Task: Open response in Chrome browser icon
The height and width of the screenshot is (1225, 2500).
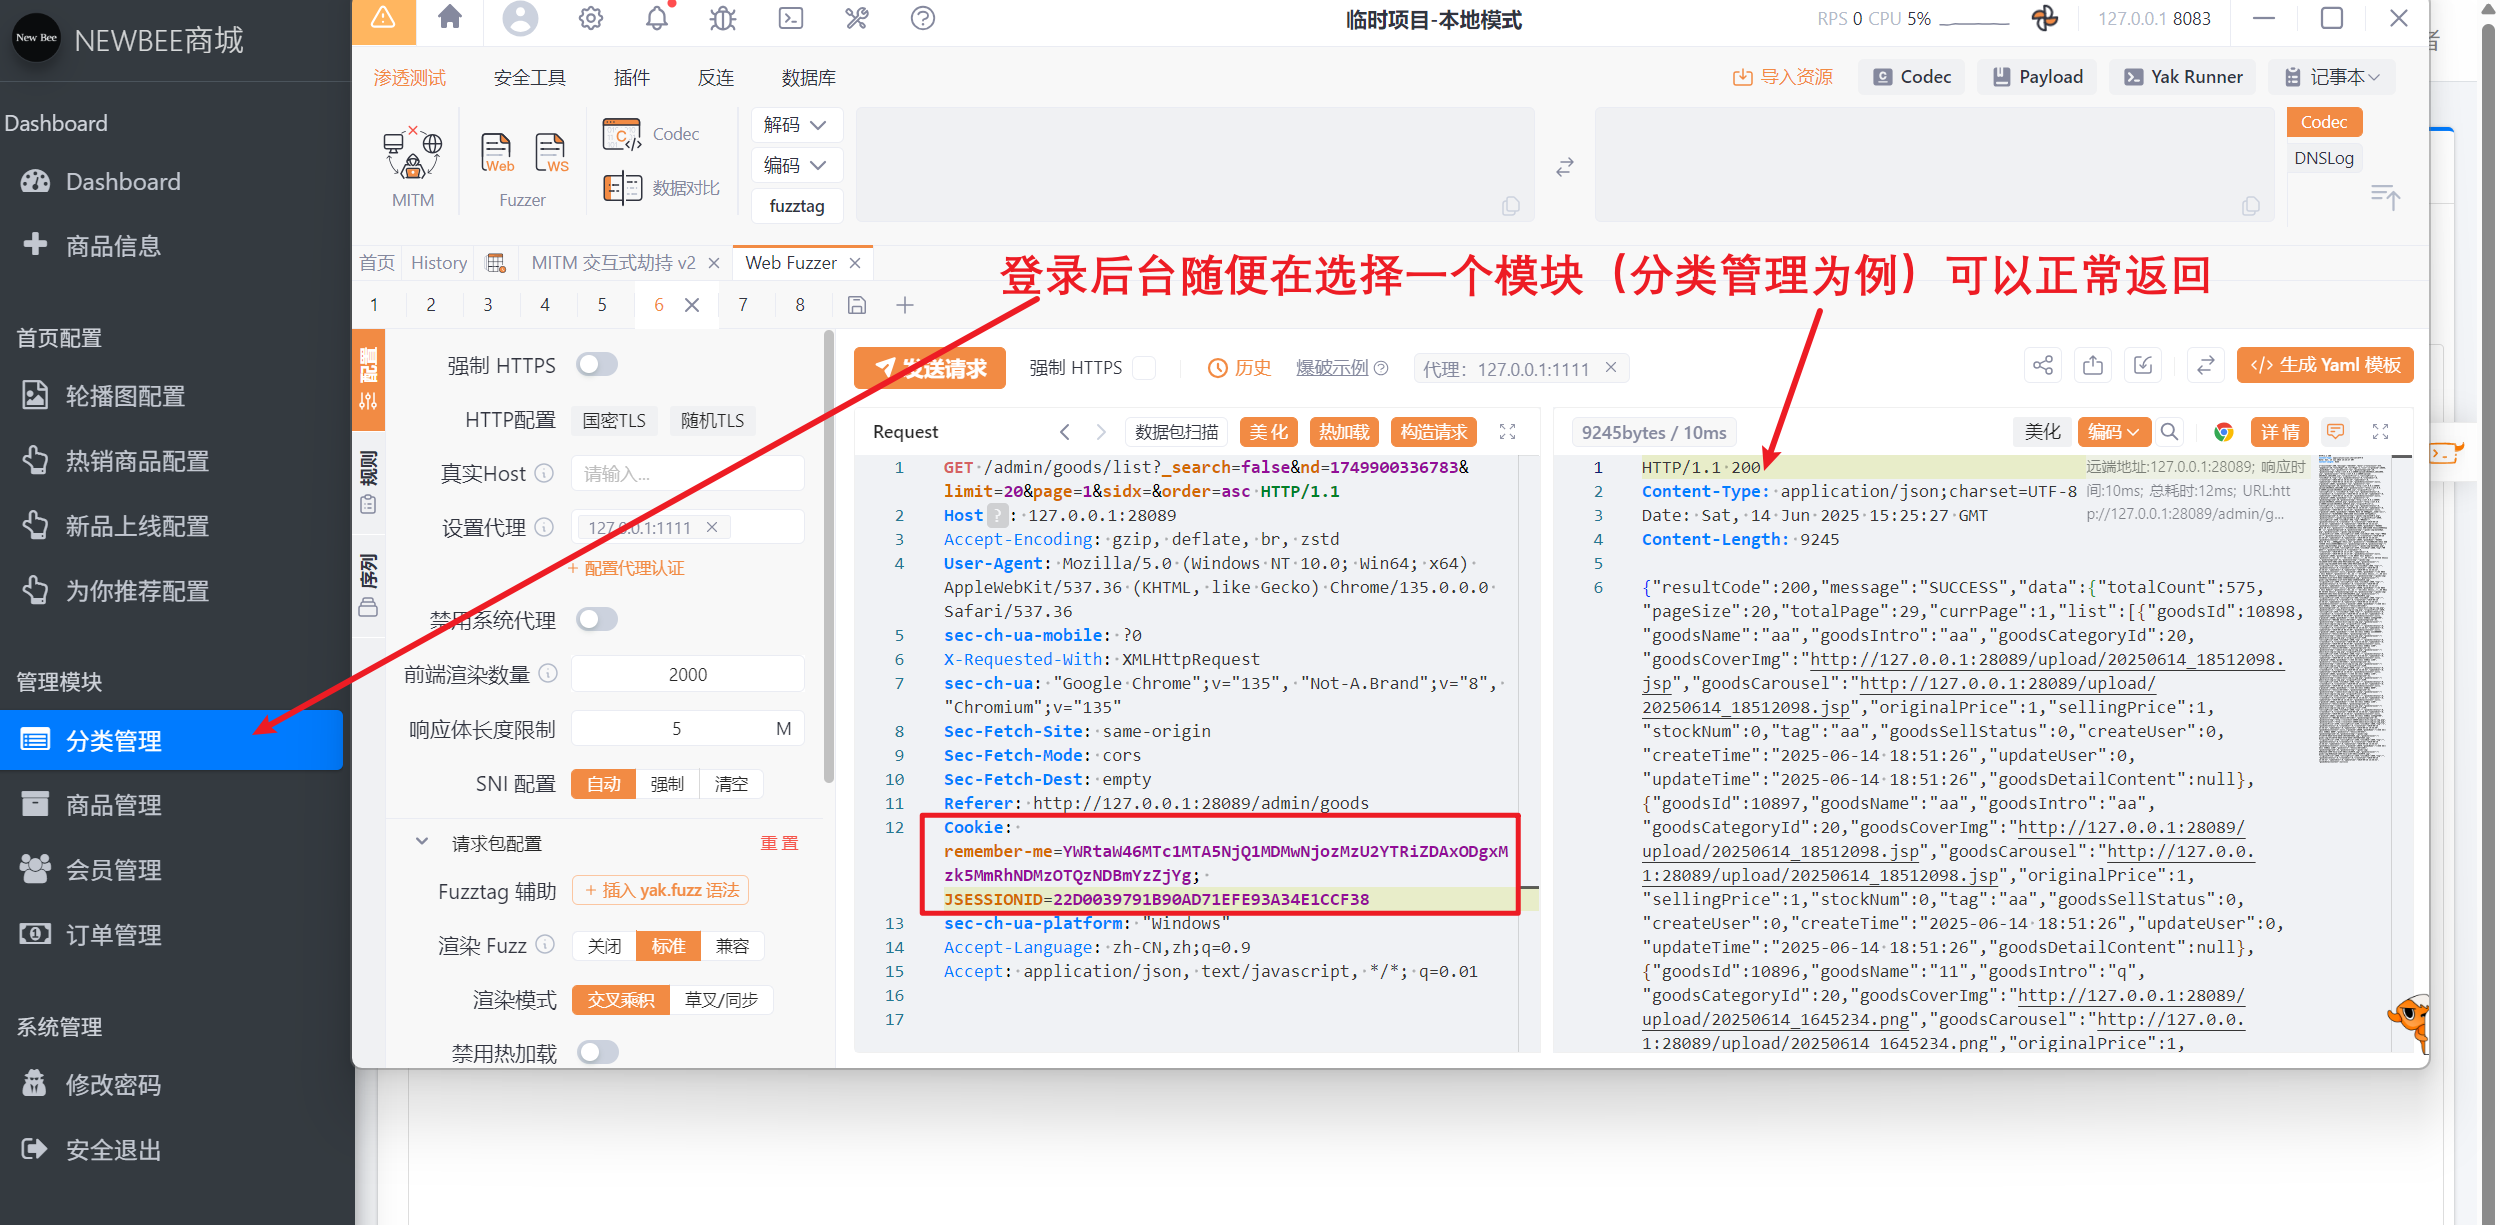Action: 2223,432
